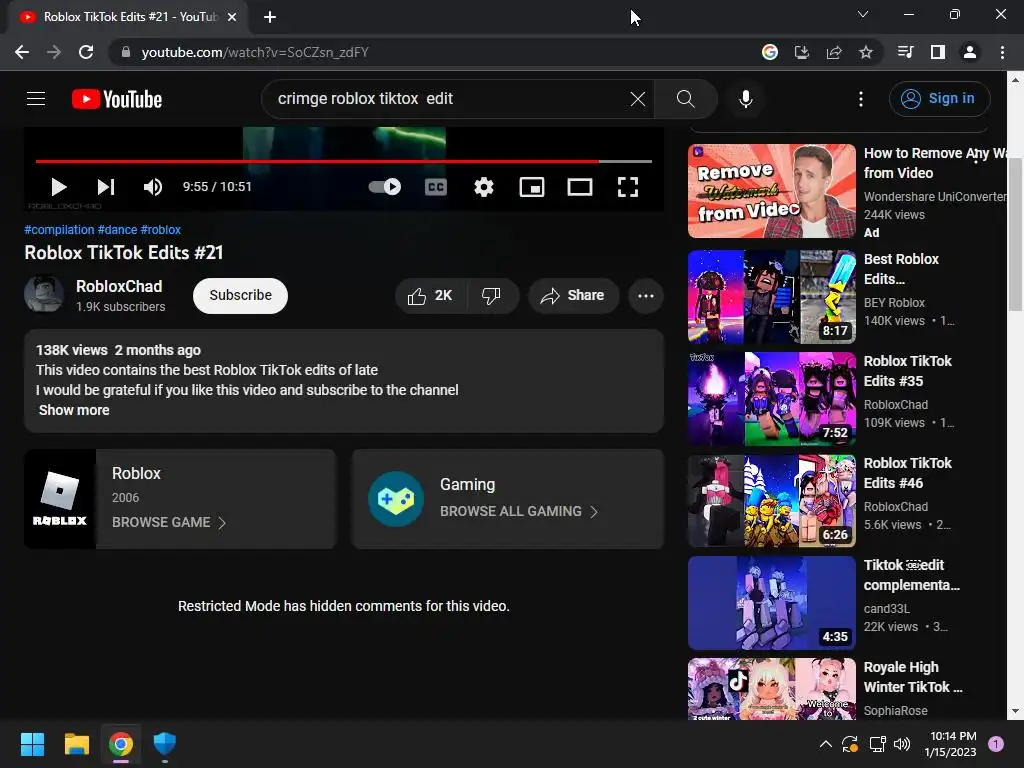
Task: Skip to the next video
Action: 106,187
